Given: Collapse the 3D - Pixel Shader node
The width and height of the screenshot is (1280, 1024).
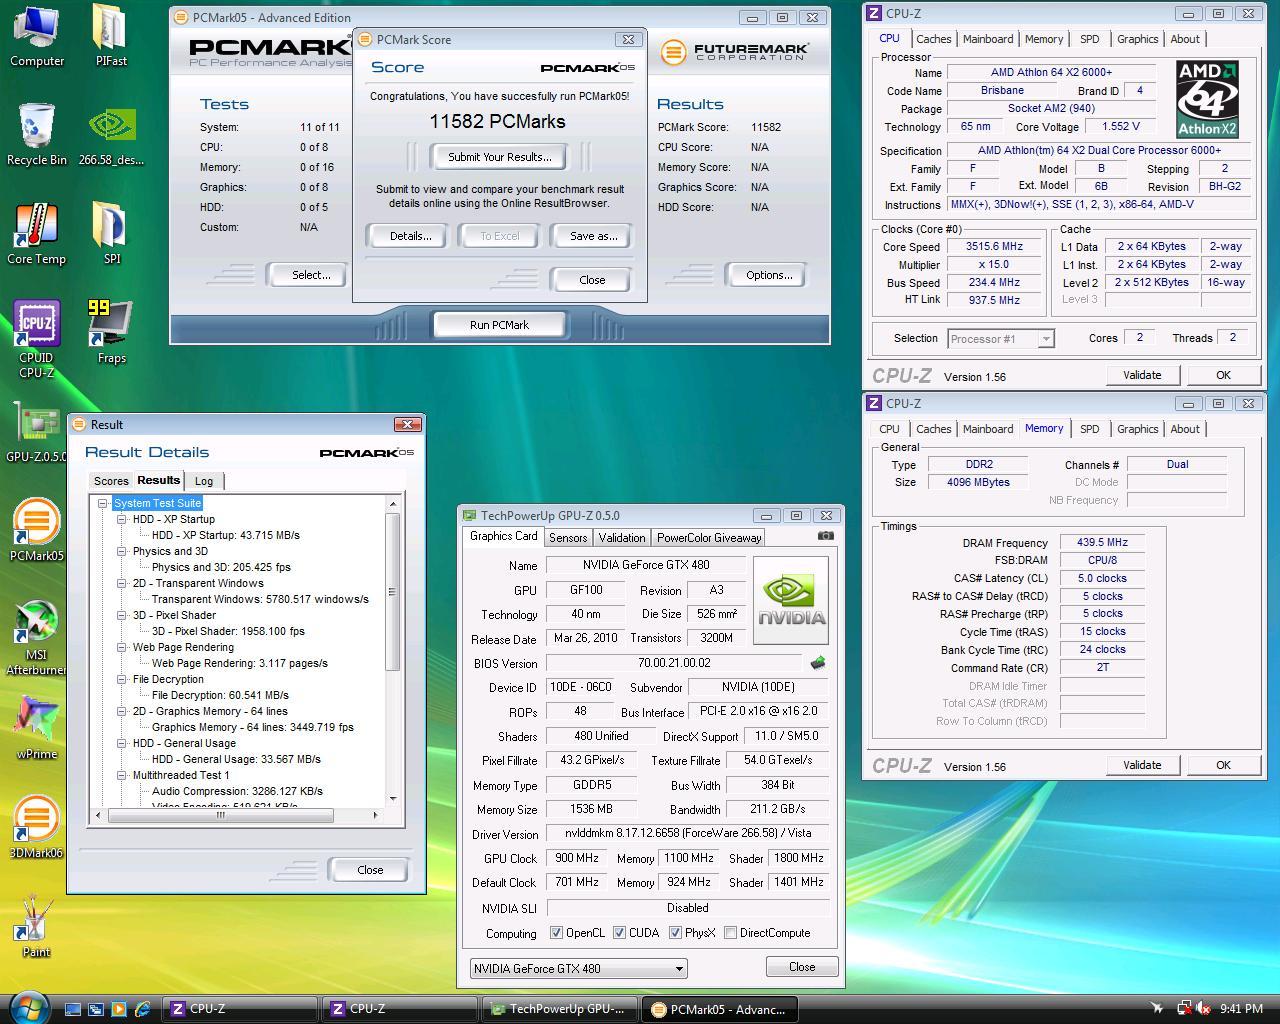Looking at the screenshot, I should tap(121, 615).
